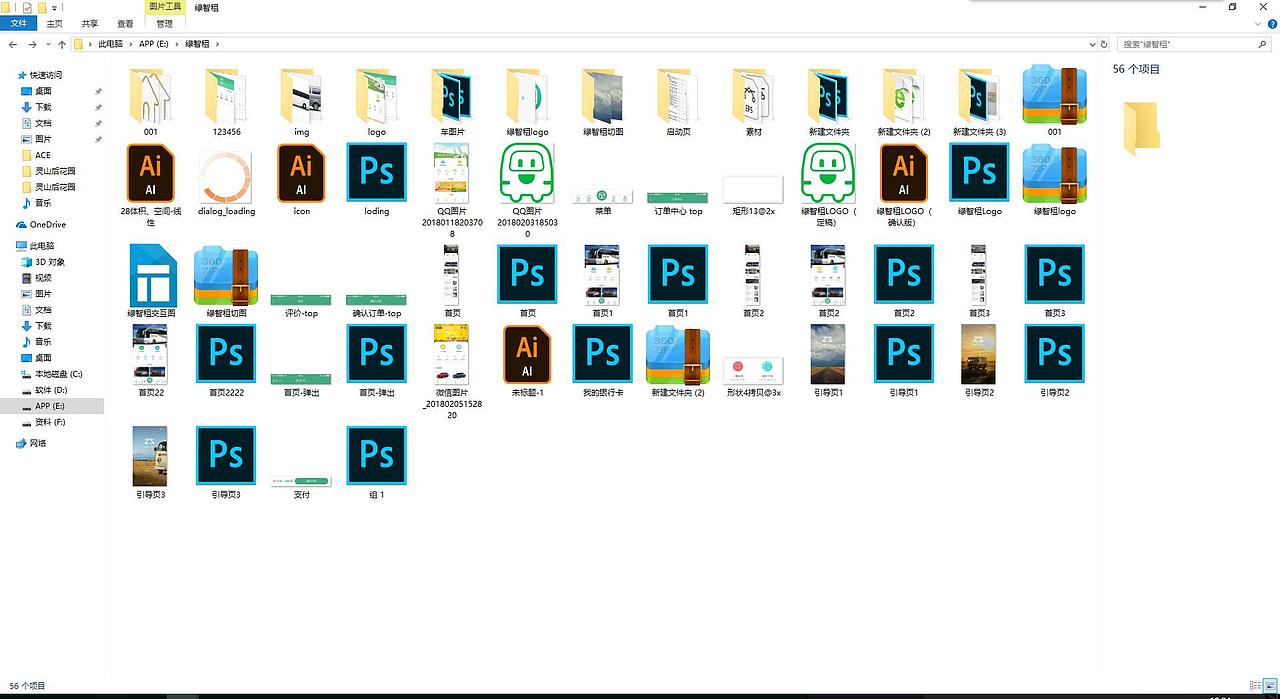Go back with the back arrow
1280x699 pixels.
13,45
